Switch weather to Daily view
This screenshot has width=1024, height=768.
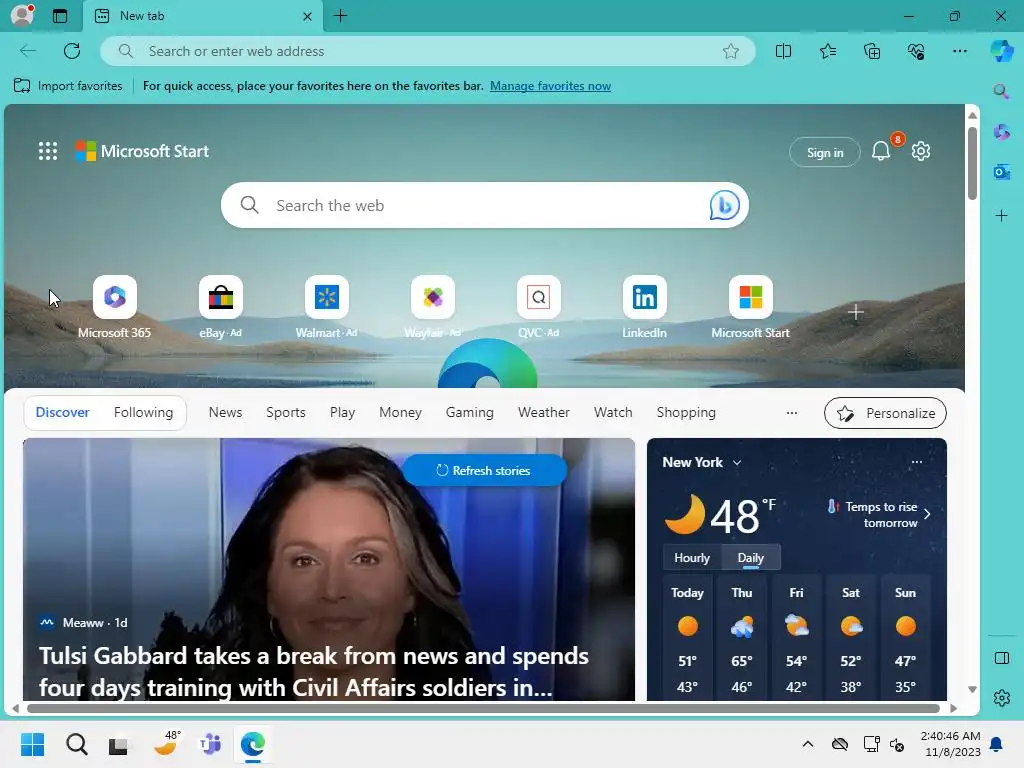[x=750, y=558]
